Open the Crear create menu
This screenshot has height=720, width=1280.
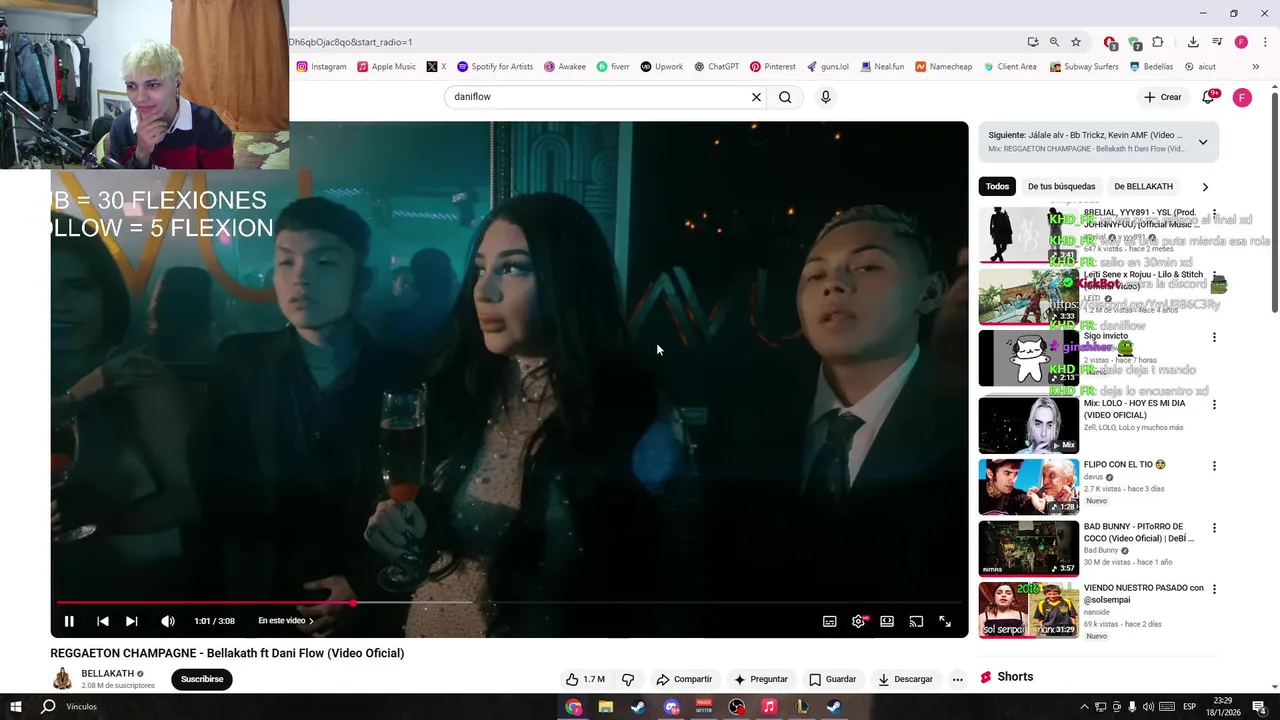tap(1163, 97)
